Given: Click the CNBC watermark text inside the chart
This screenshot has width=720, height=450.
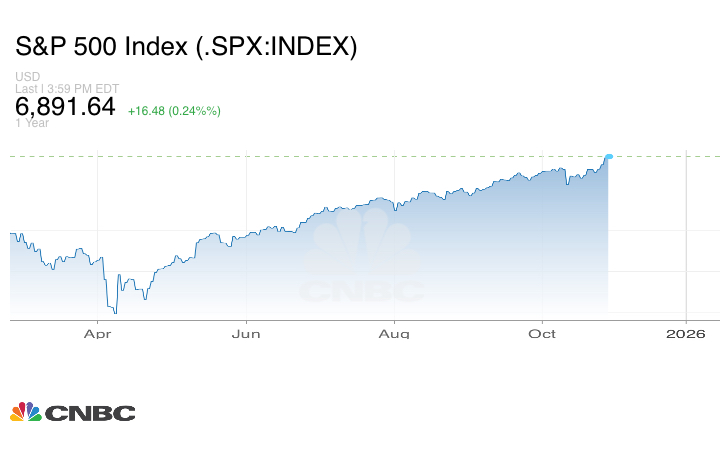Looking at the screenshot, I should [x=361, y=292].
